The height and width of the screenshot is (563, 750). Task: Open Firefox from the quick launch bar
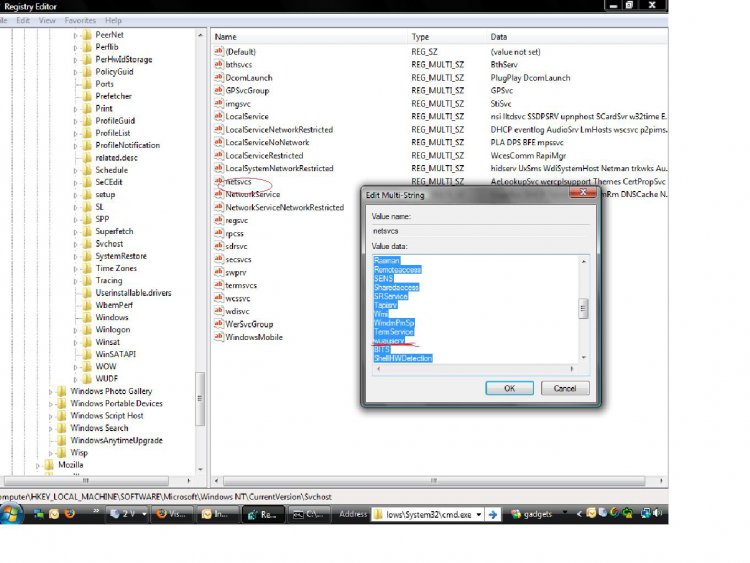(70, 514)
